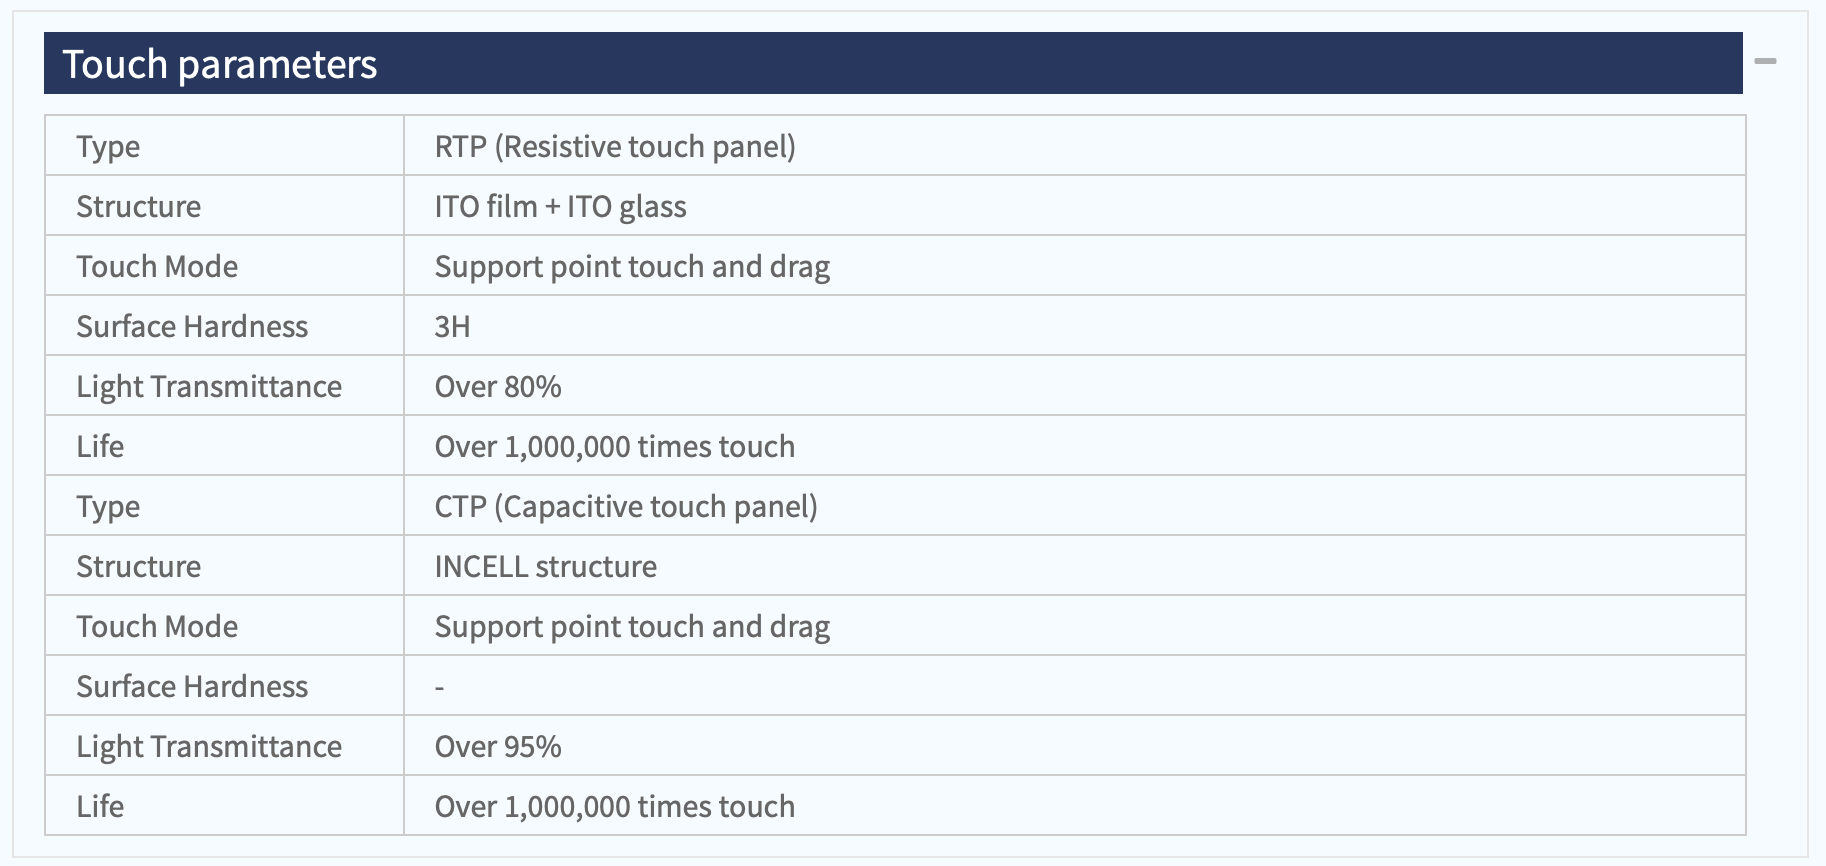Viewport: 1826px width, 866px height.
Task: Click the first Light Transmittance label
Action: pyautogui.click(x=209, y=387)
